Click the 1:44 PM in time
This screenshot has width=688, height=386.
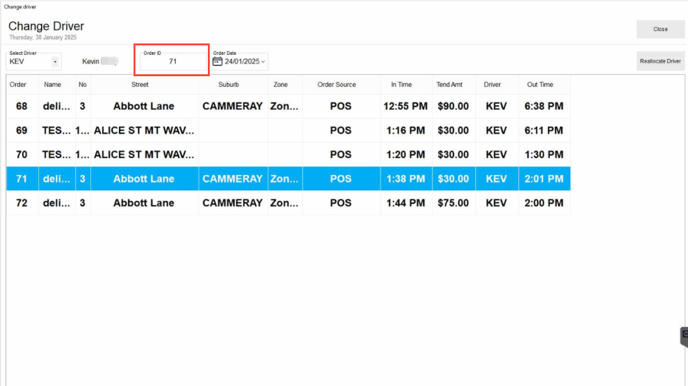point(405,203)
